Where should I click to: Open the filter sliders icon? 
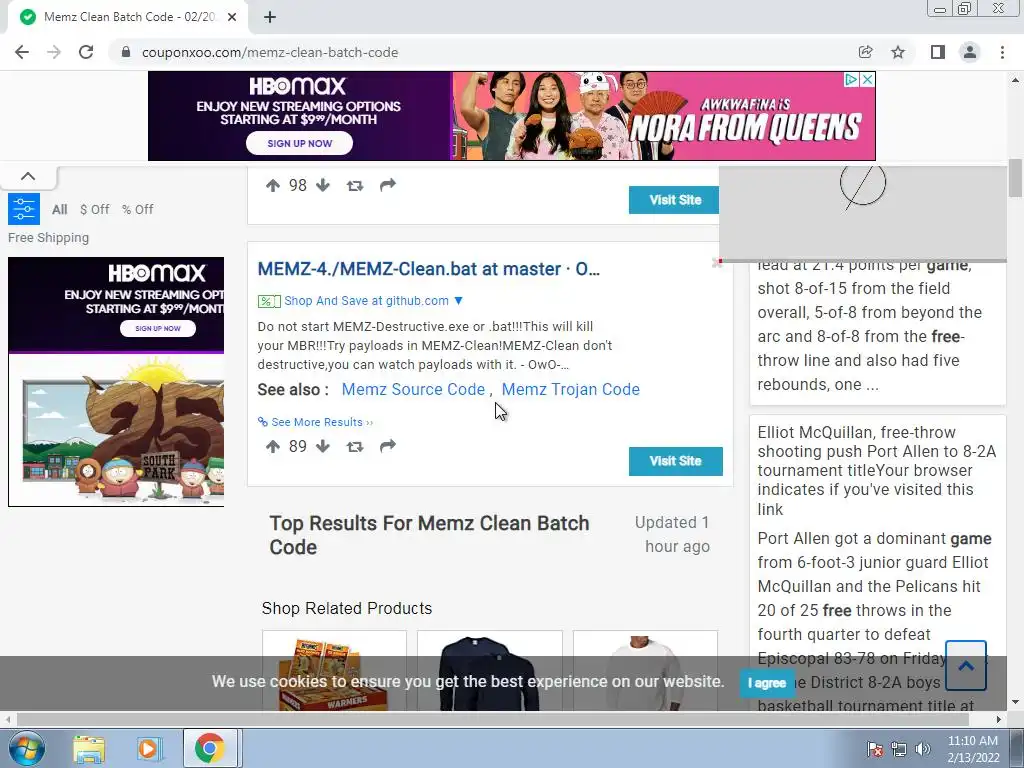tap(24, 209)
